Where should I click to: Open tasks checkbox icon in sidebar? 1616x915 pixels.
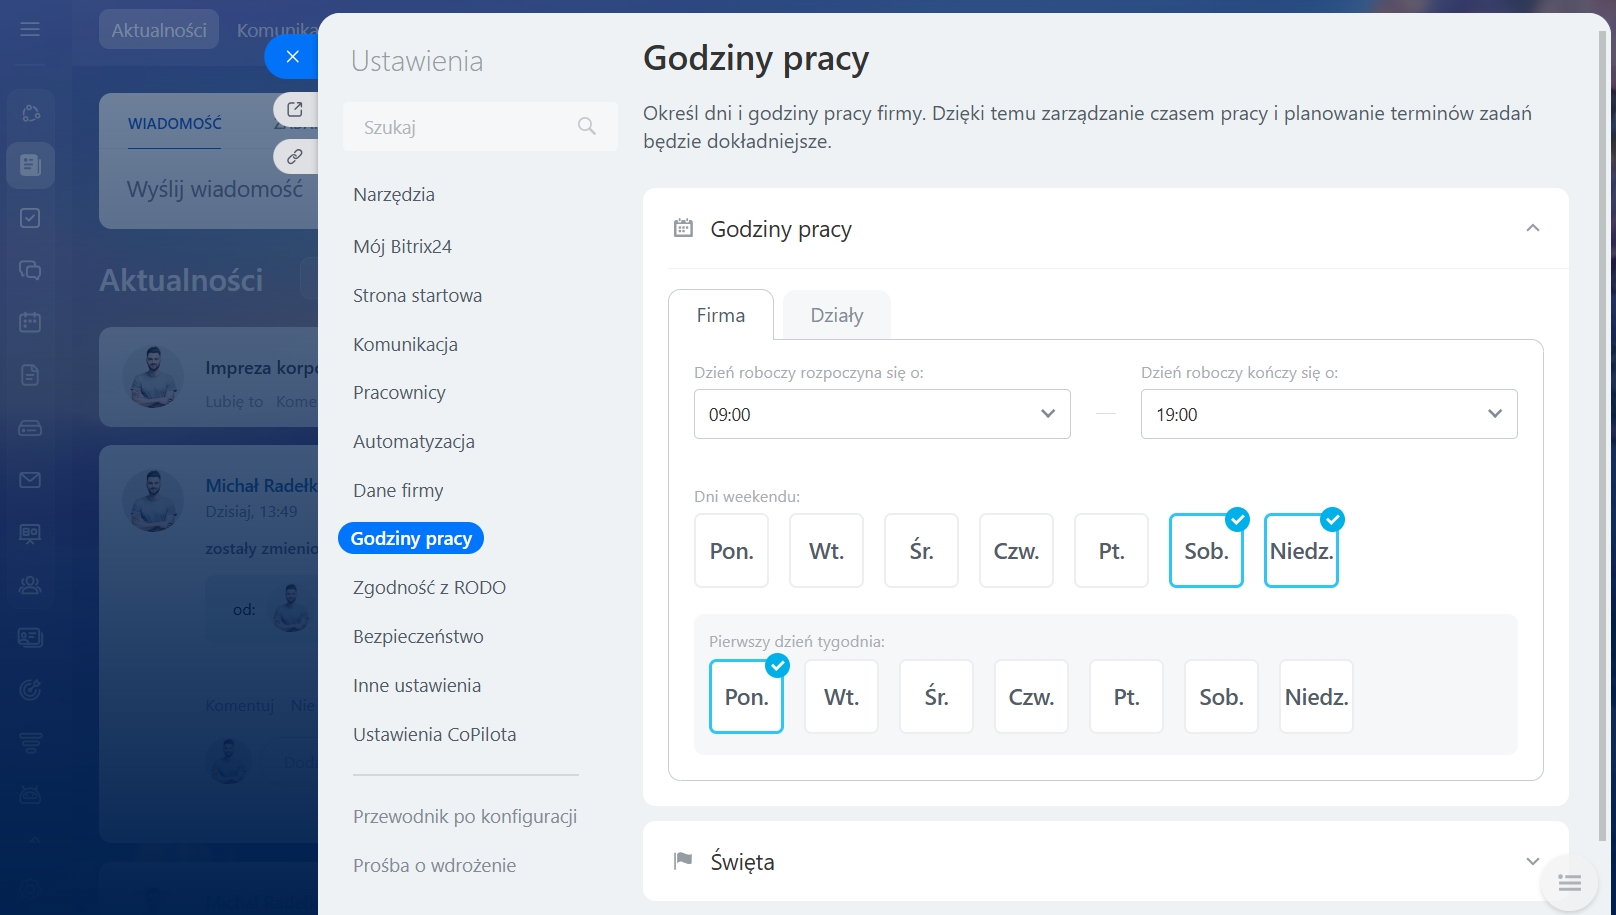click(30, 218)
